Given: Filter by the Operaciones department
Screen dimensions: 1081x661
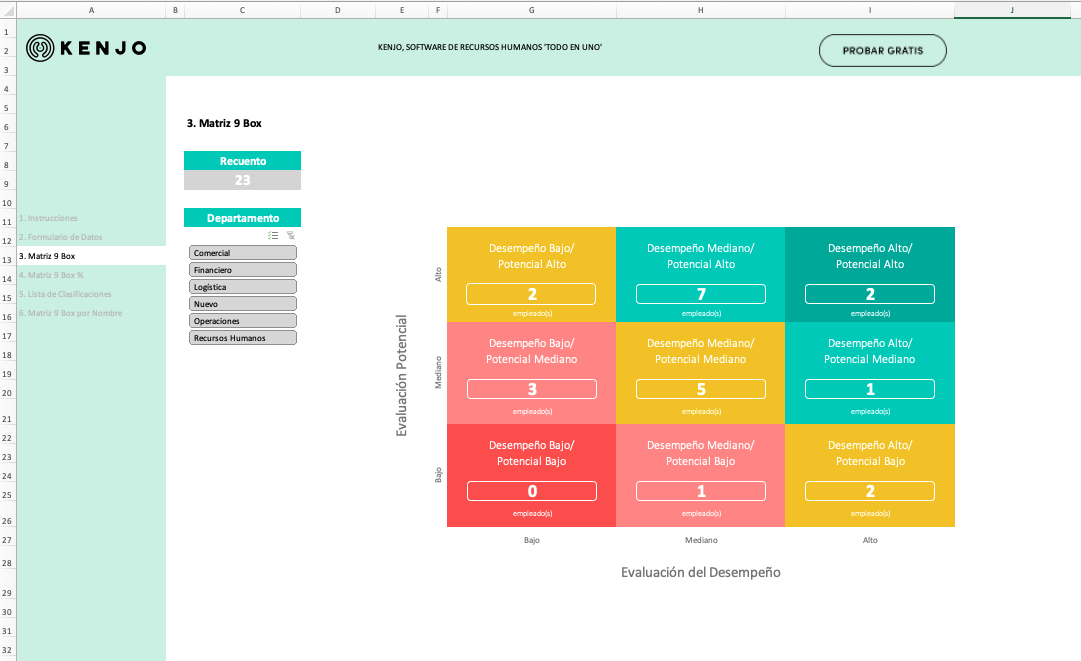Looking at the screenshot, I should pos(242,320).
